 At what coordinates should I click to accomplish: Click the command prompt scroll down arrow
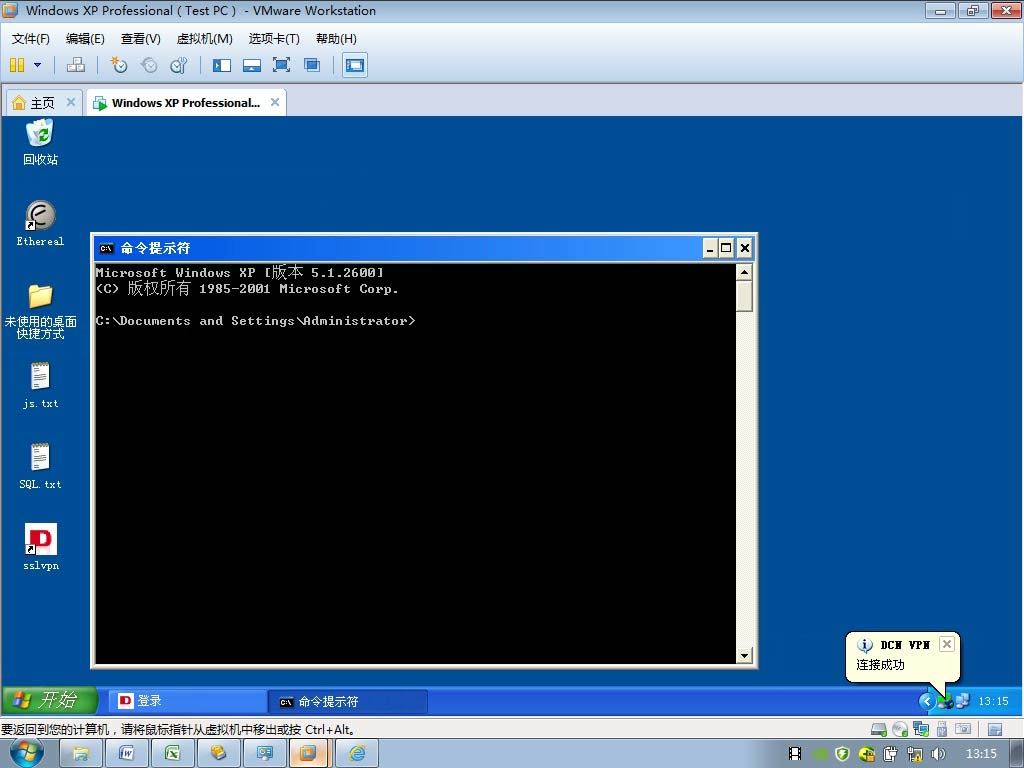point(744,655)
